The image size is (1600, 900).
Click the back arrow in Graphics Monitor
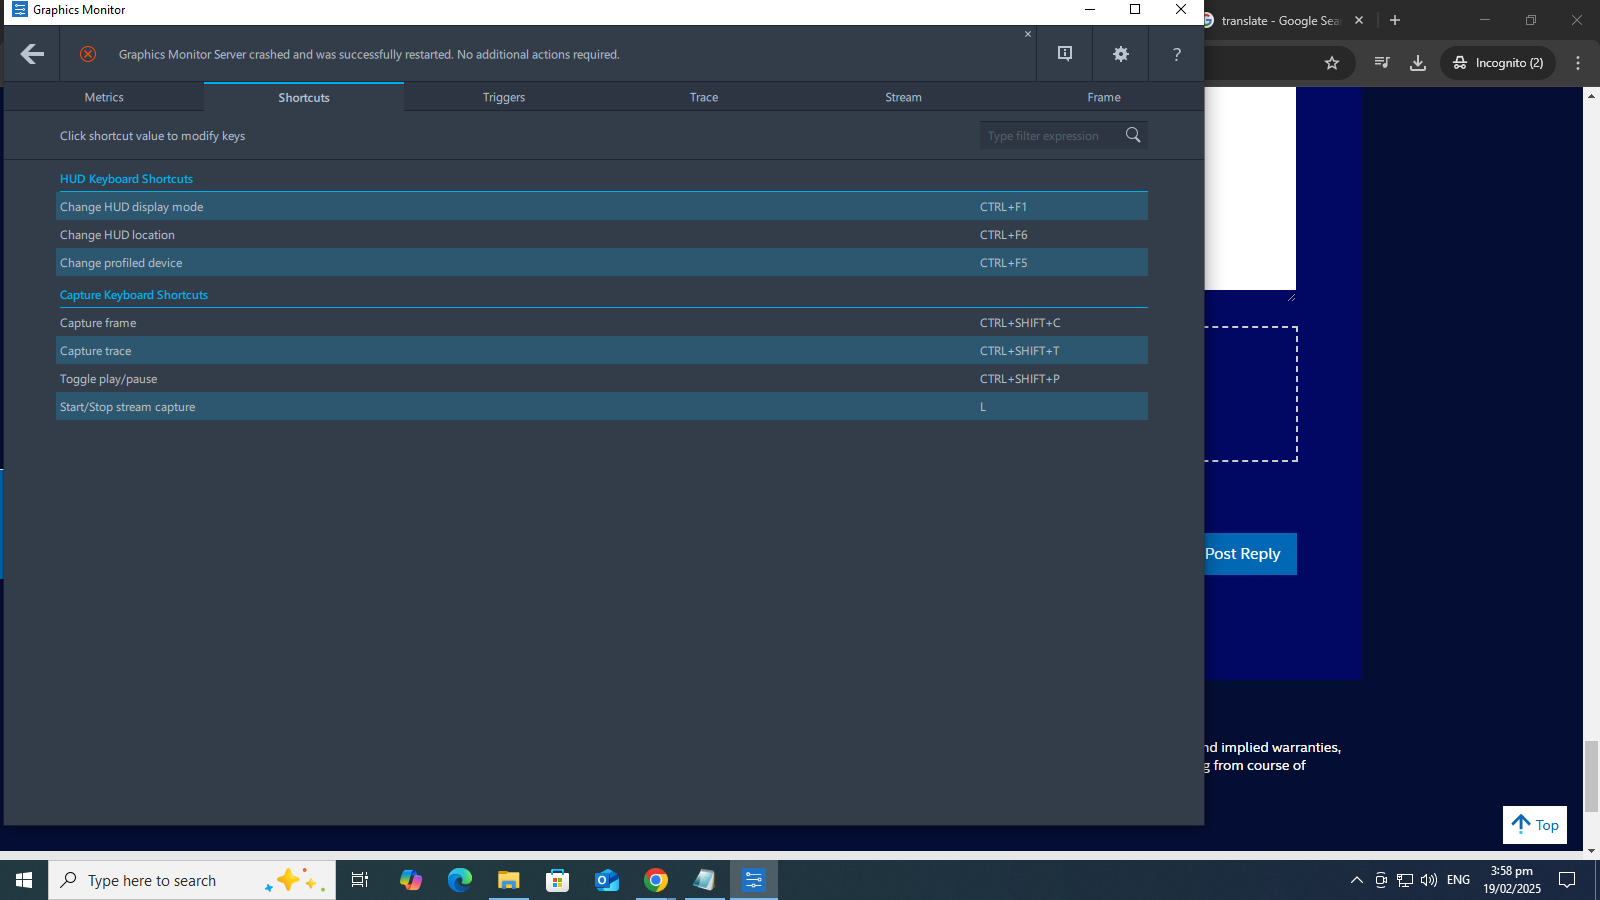(x=32, y=54)
